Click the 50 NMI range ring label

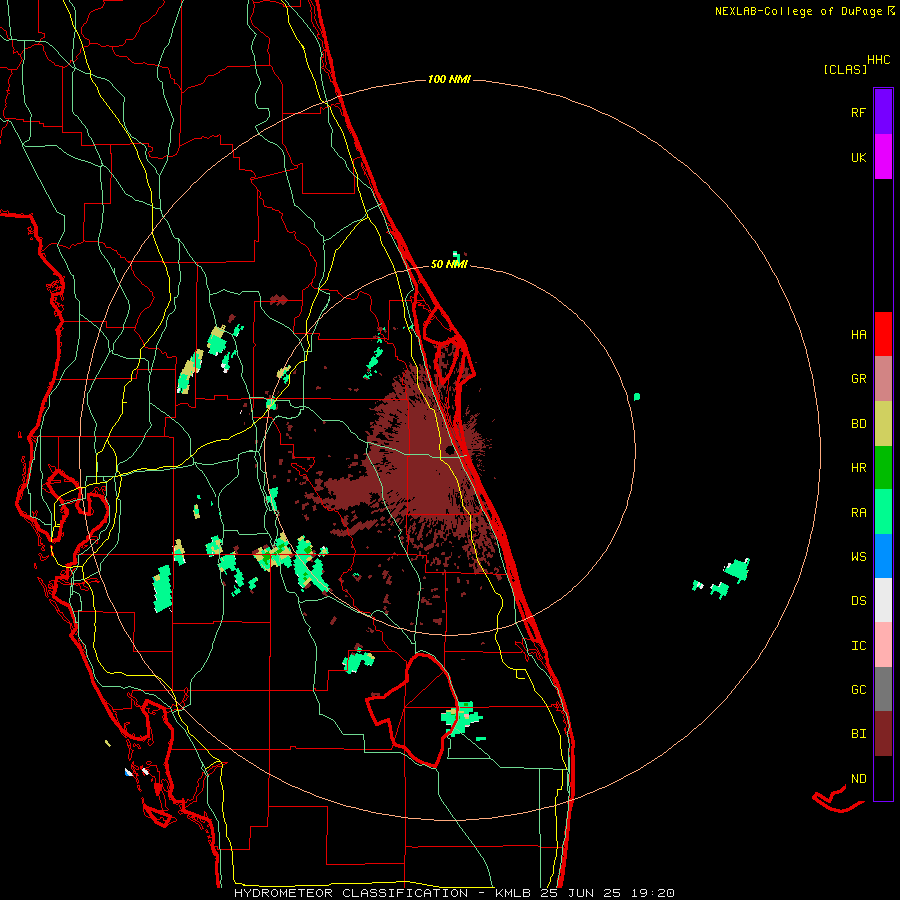[449, 264]
